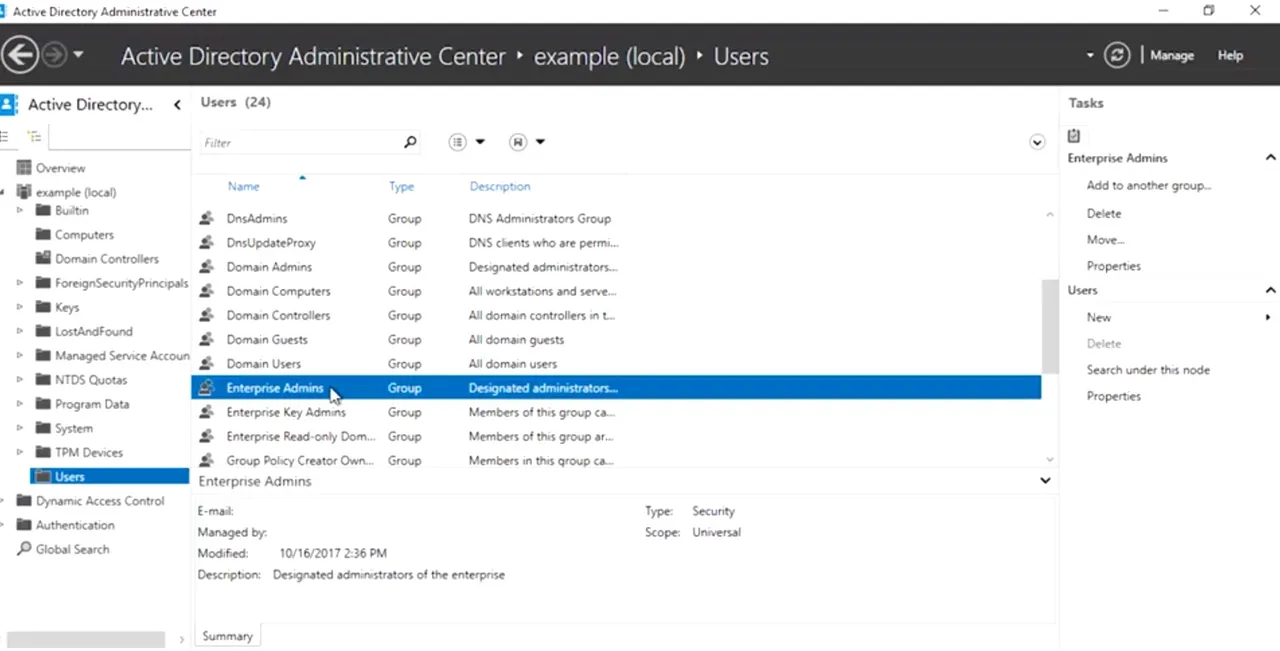The width and height of the screenshot is (1280, 651).
Task: Click the Filter input field
Action: (300, 142)
